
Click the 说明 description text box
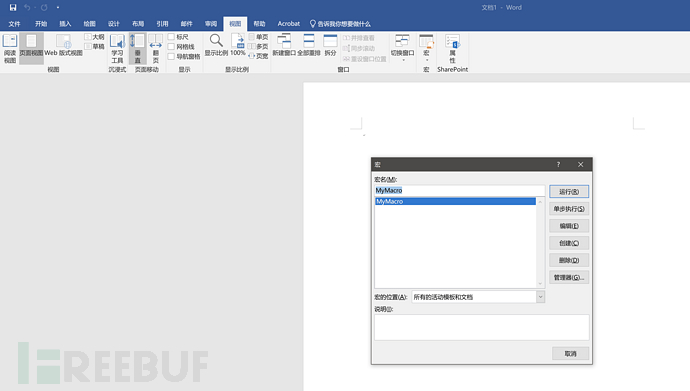pyautogui.click(x=481, y=327)
